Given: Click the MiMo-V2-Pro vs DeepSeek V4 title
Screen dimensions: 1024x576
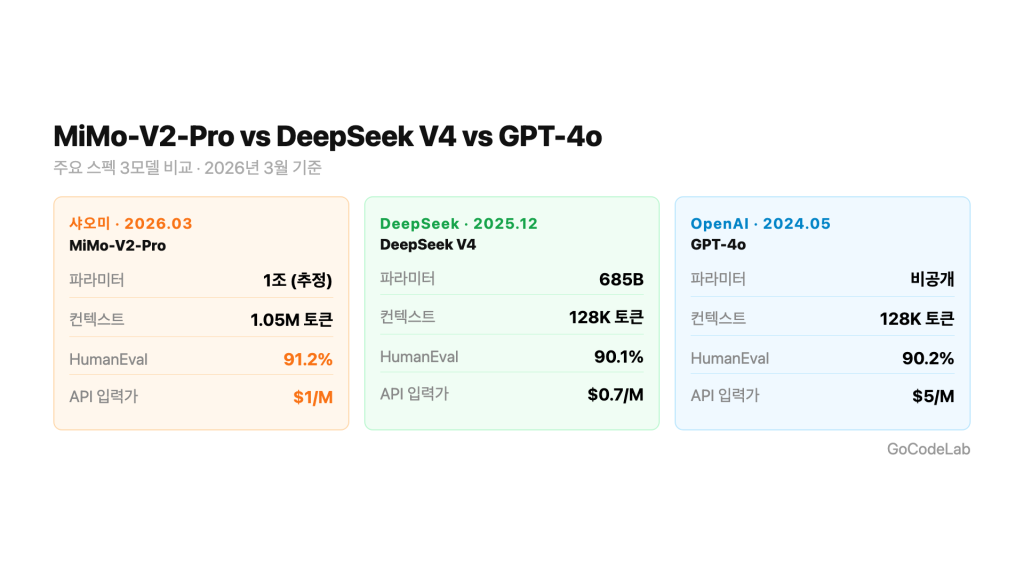Looking at the screenshot, I should tap(327, 136).
